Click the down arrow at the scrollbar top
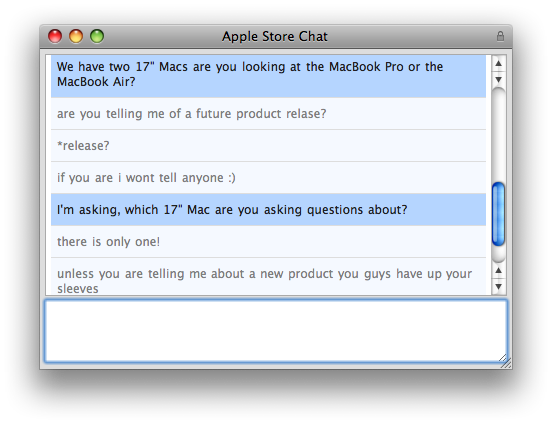Image resolution: width=552 pixels, height=424 pixels. (498, 79)
